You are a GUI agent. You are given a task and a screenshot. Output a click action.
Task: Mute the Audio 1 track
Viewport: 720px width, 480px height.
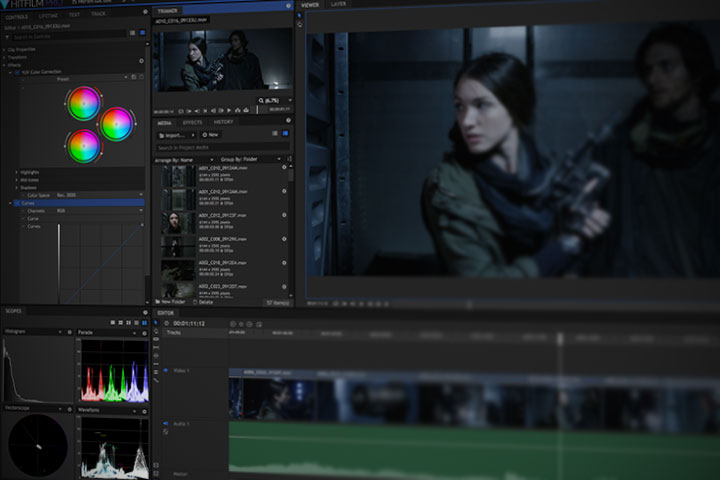166,424
